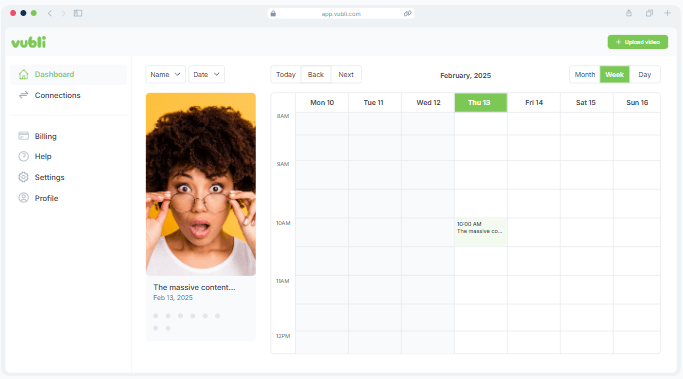Click the browser back arrow
The width and height of the screenshot is (683, 379).
[x=50, y=14]
